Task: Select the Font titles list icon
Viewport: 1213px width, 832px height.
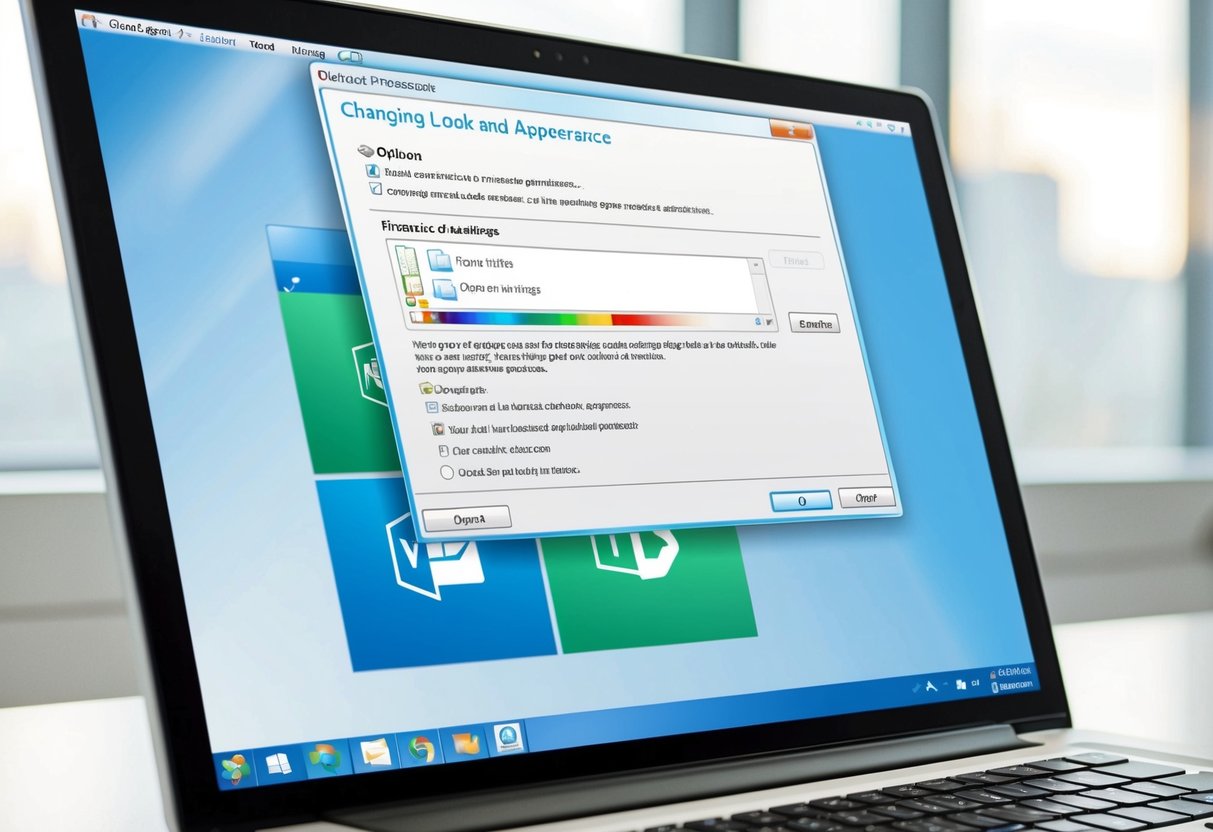Action: point(439,259)
